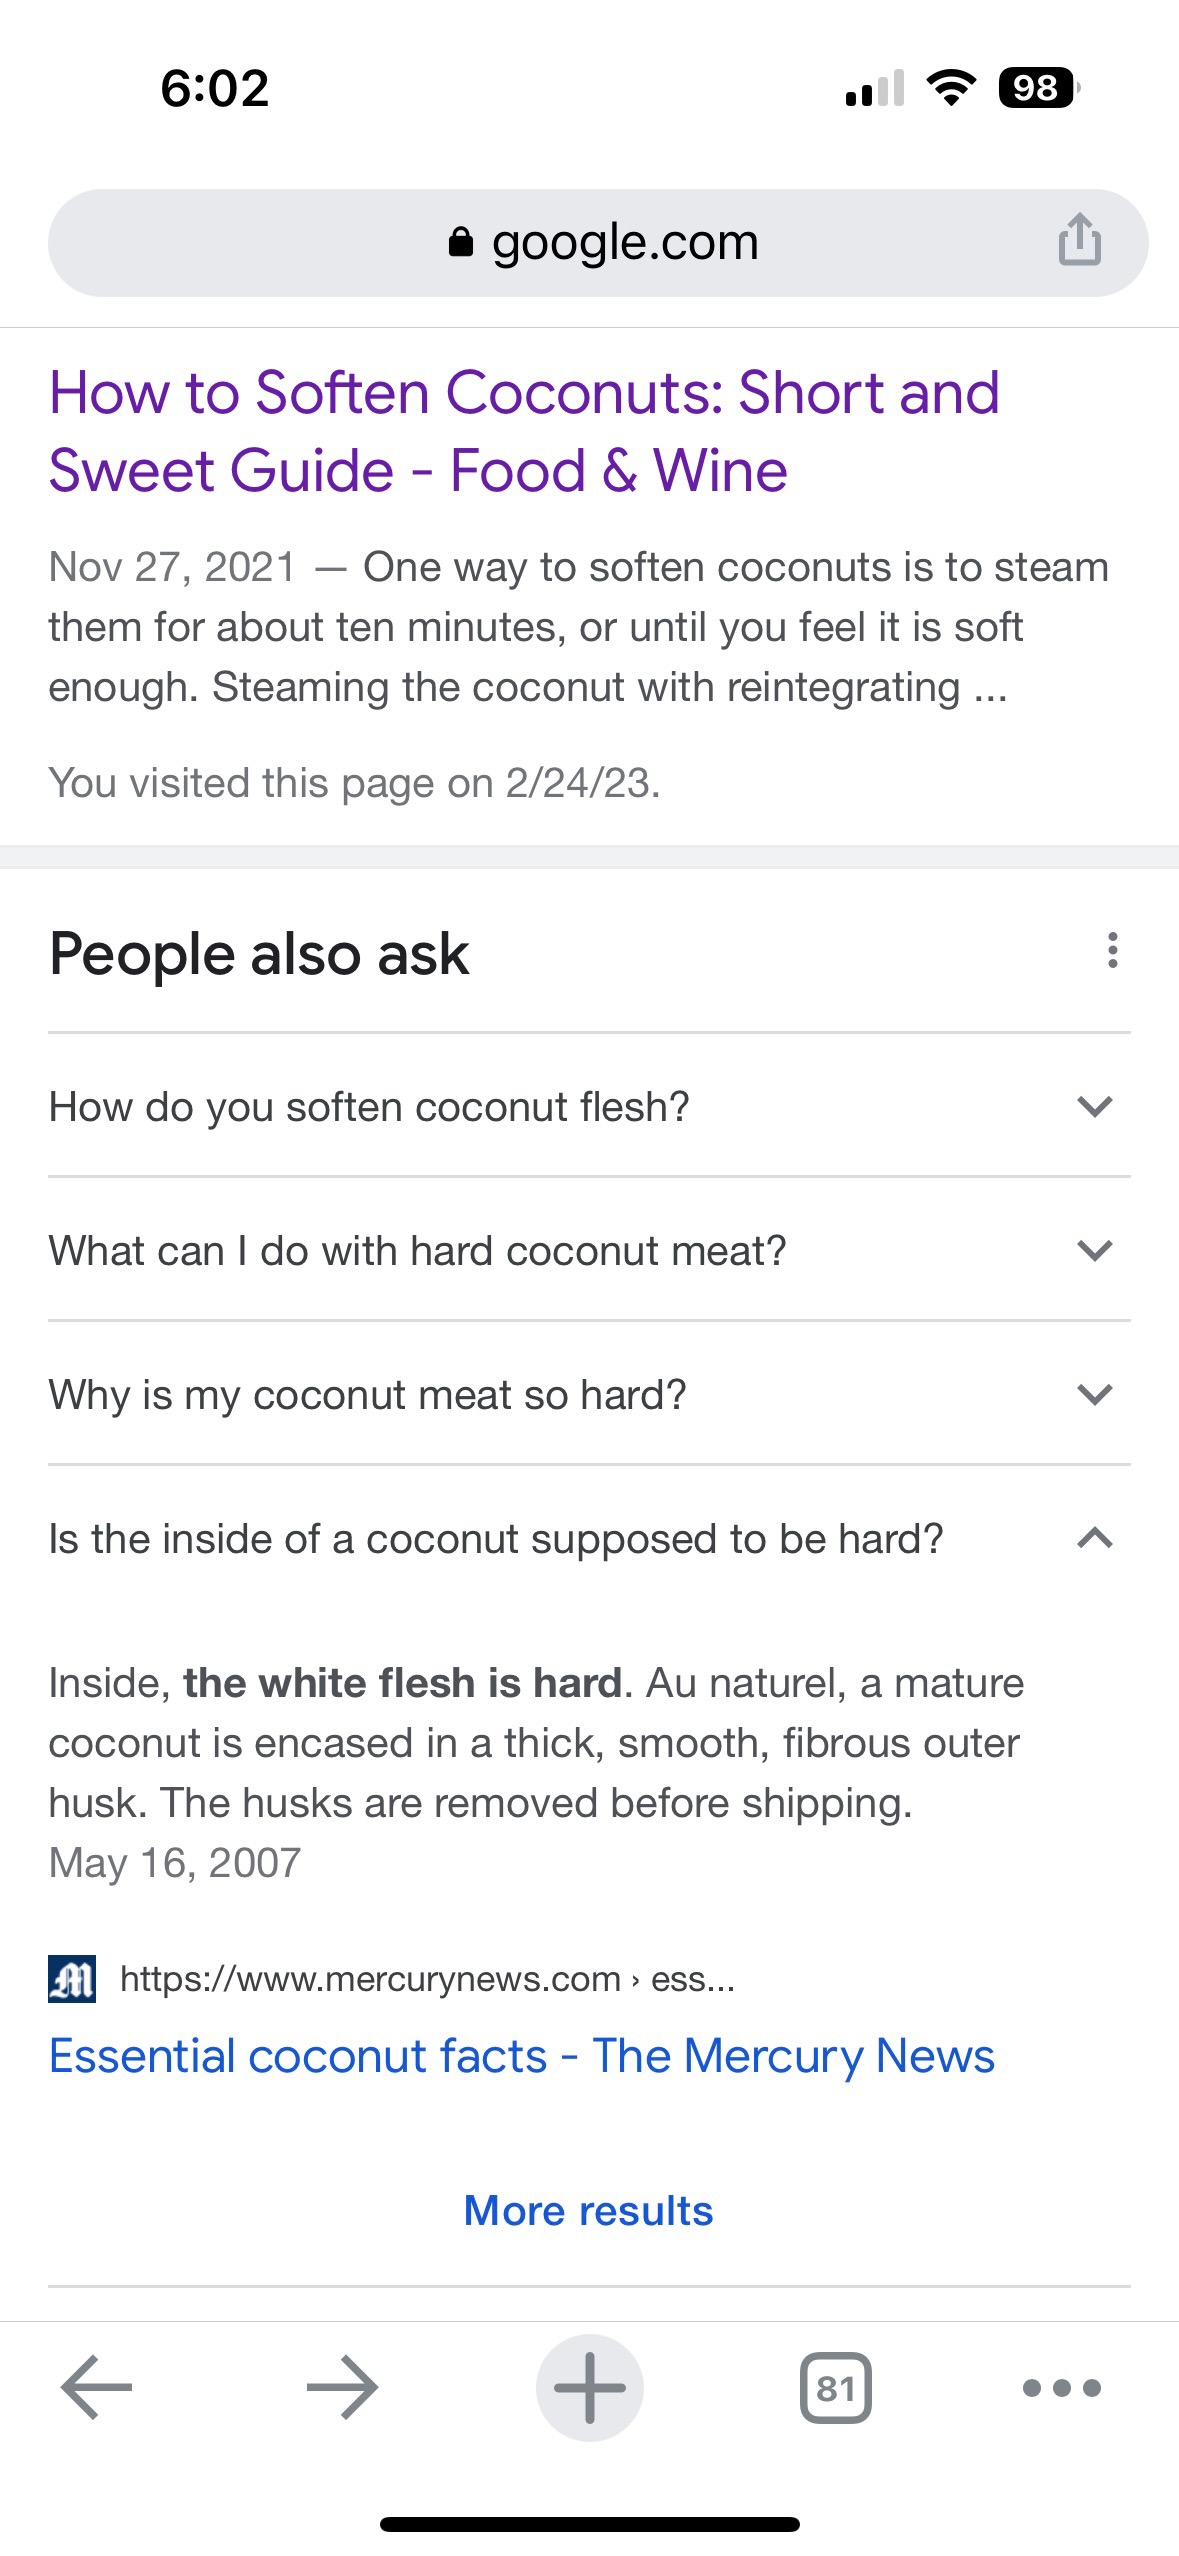This screenshot has height=2556, width=1179.
Task: Tap the battery indicator in status bar
Action: pyautogui.click(x=1038, y=88)
